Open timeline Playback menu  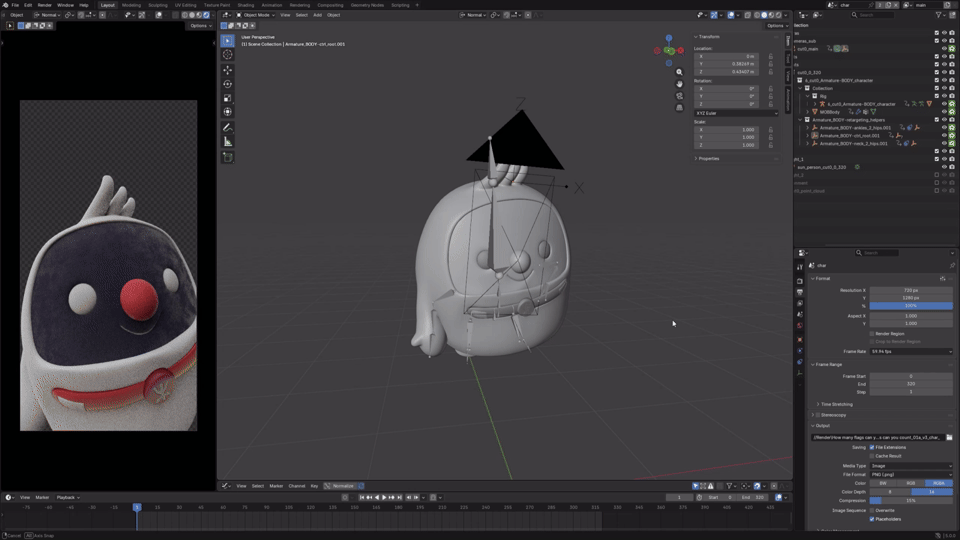pyautogui.click(x=67, y=497)
